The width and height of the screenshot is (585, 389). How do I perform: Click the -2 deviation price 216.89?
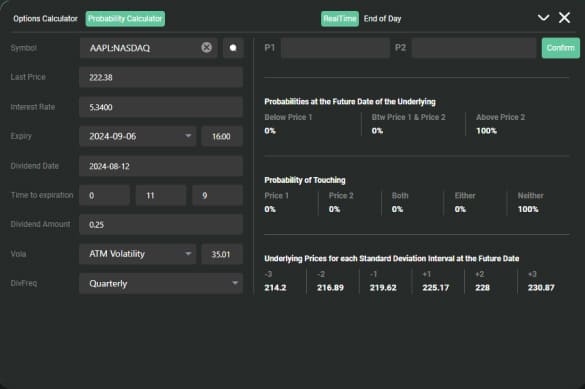[x=330, y=288]
